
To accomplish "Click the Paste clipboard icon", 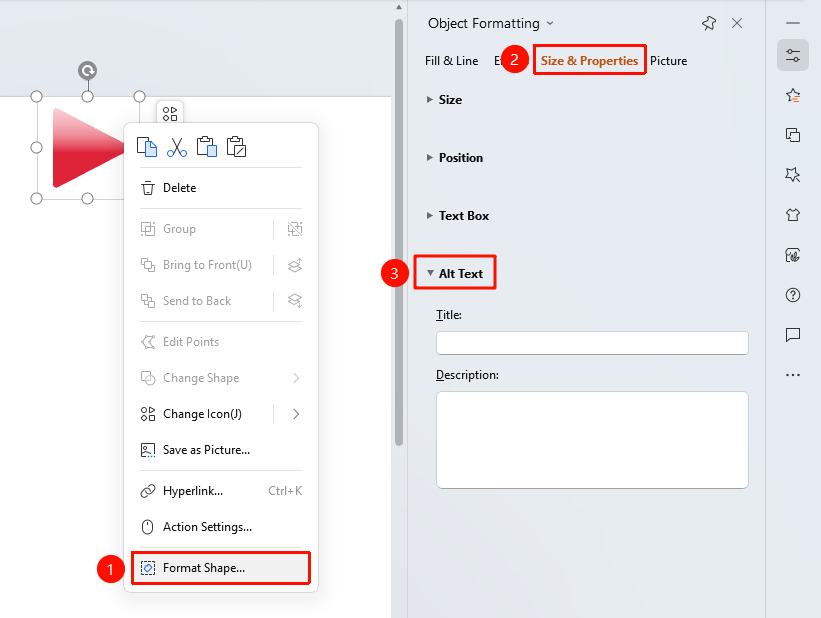I will coord(207,147).
